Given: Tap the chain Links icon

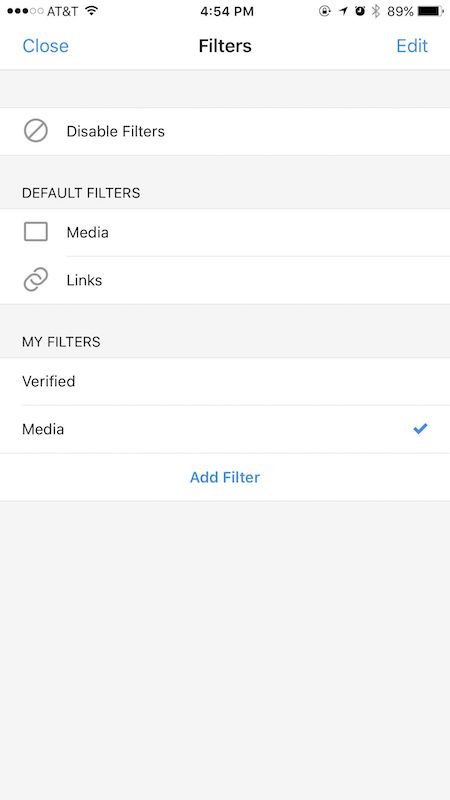Looking at the screenshot, I should pos(36,280).
